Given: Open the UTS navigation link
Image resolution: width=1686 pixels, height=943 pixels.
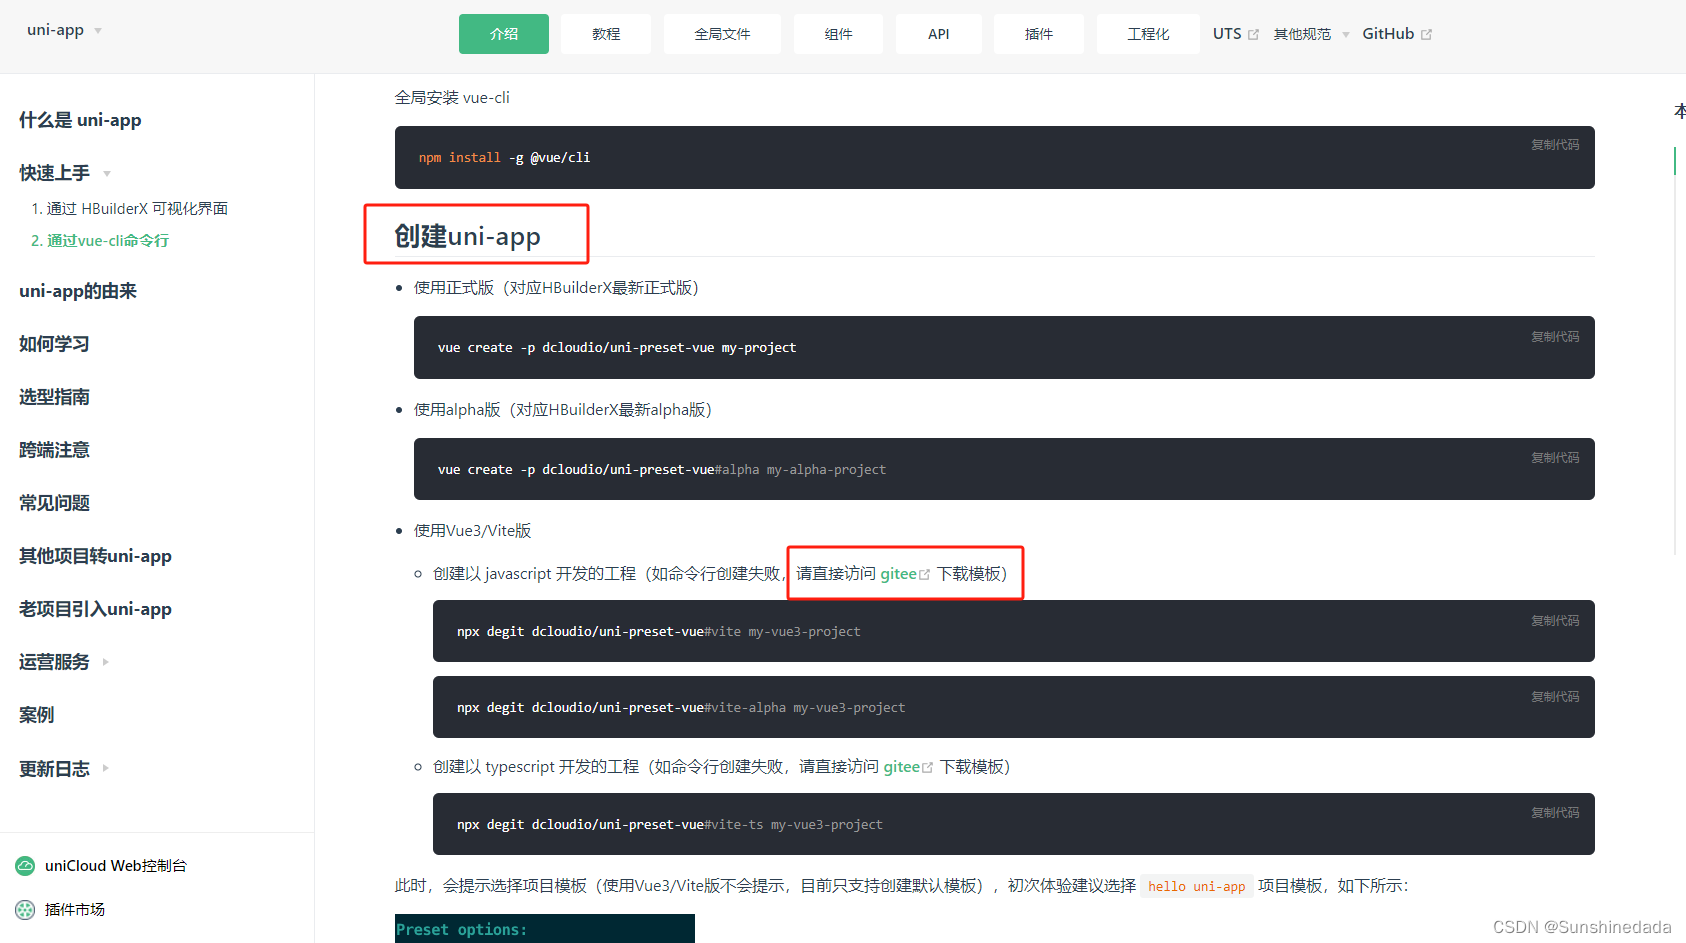Looking at the screenshot, I should click(1227, 34).
